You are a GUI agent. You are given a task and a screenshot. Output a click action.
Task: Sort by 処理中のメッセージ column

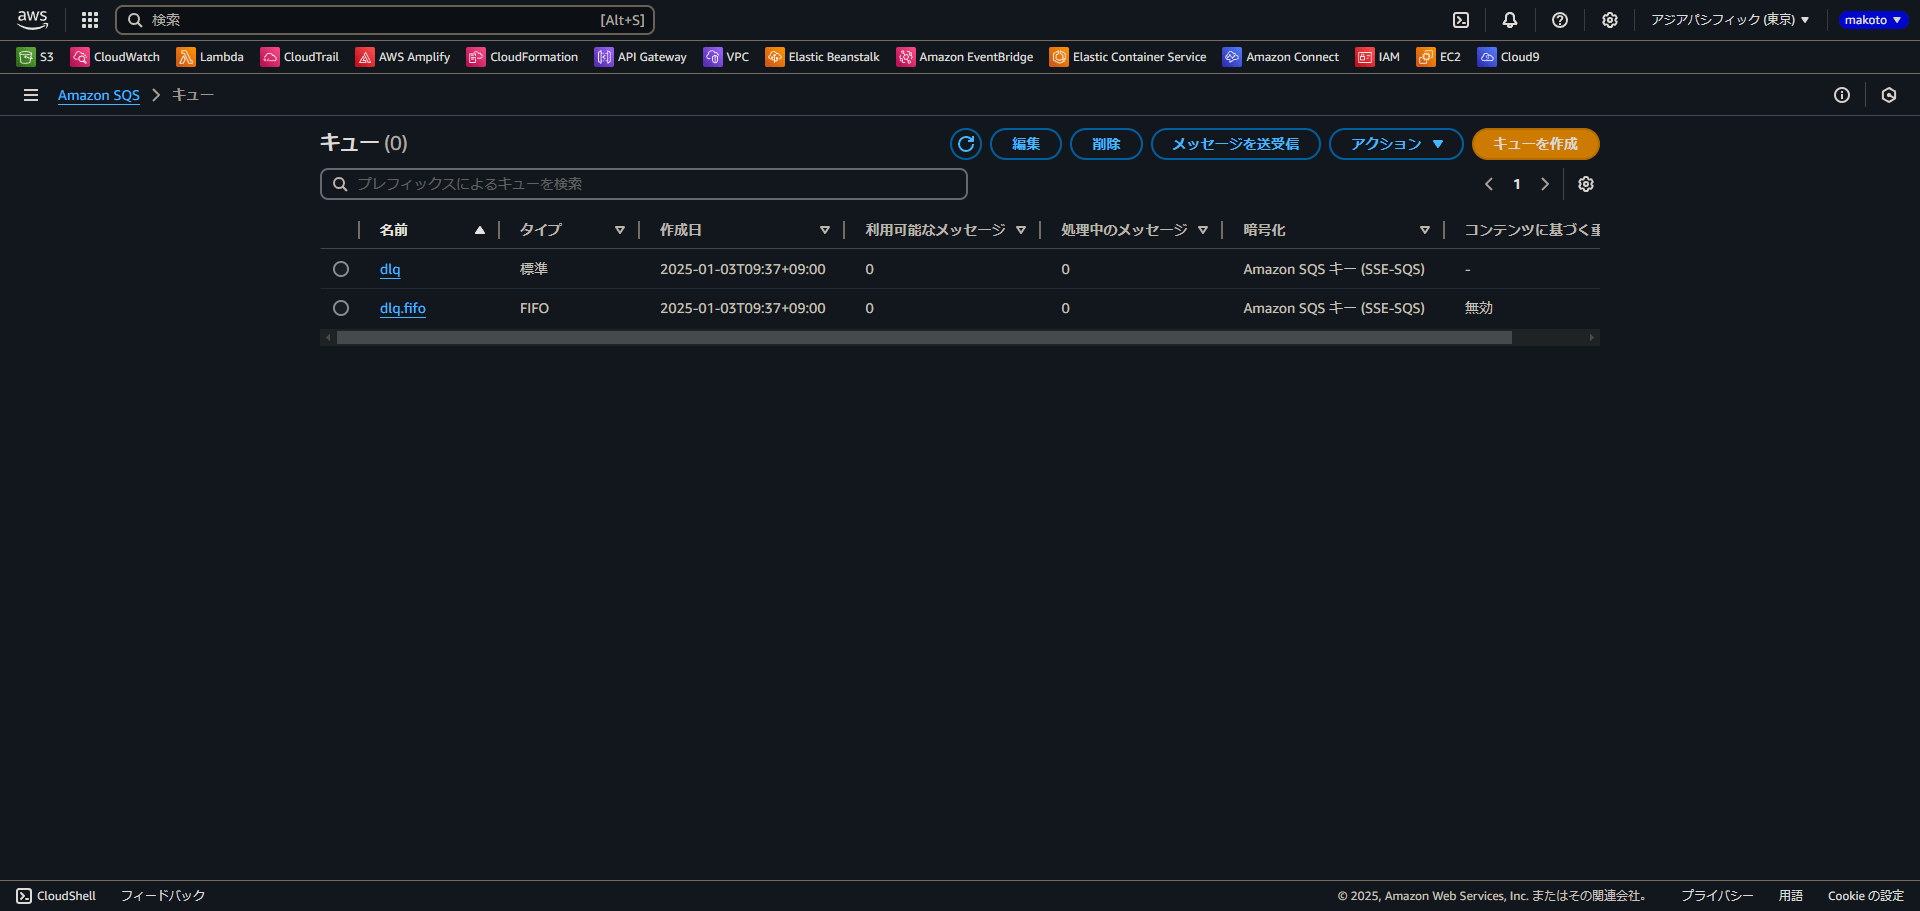click(x=1134, y=230)
